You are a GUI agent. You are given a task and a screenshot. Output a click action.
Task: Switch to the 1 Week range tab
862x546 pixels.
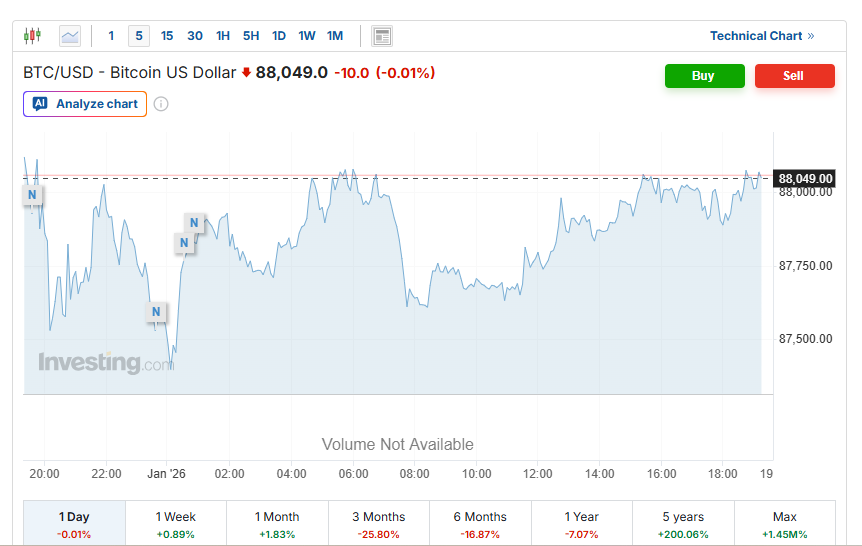pyautogui.click(x=176, y=523)
